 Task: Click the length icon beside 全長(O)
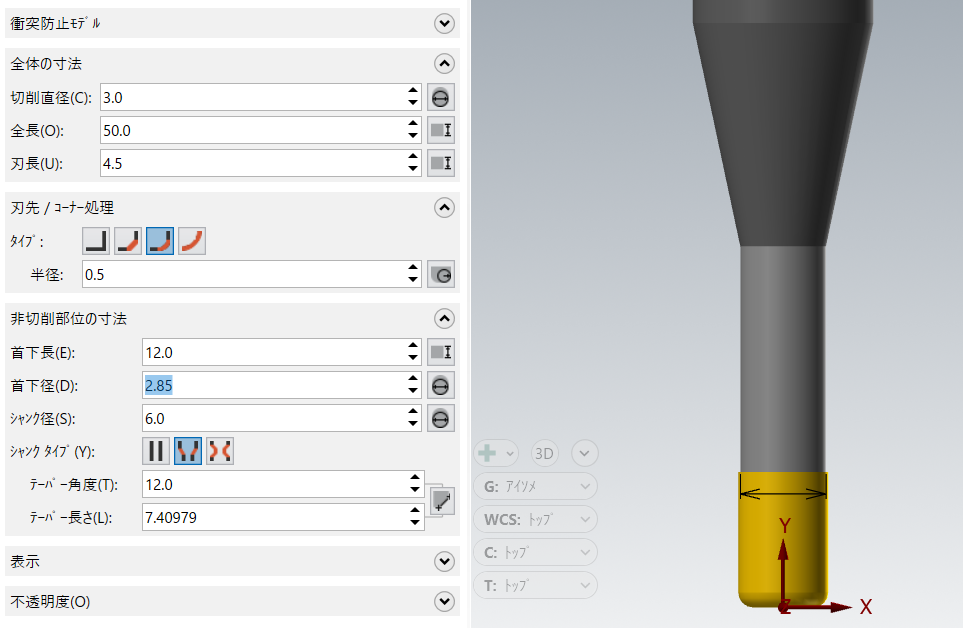pyautogui.click(x=441, y=130)
